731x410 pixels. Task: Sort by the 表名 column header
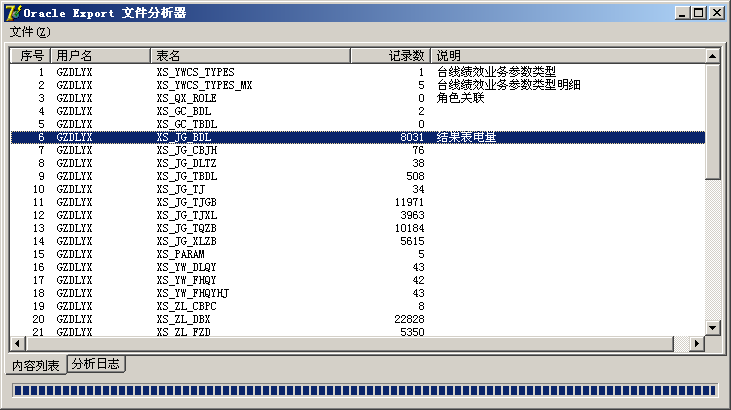[x=250, y=56]
